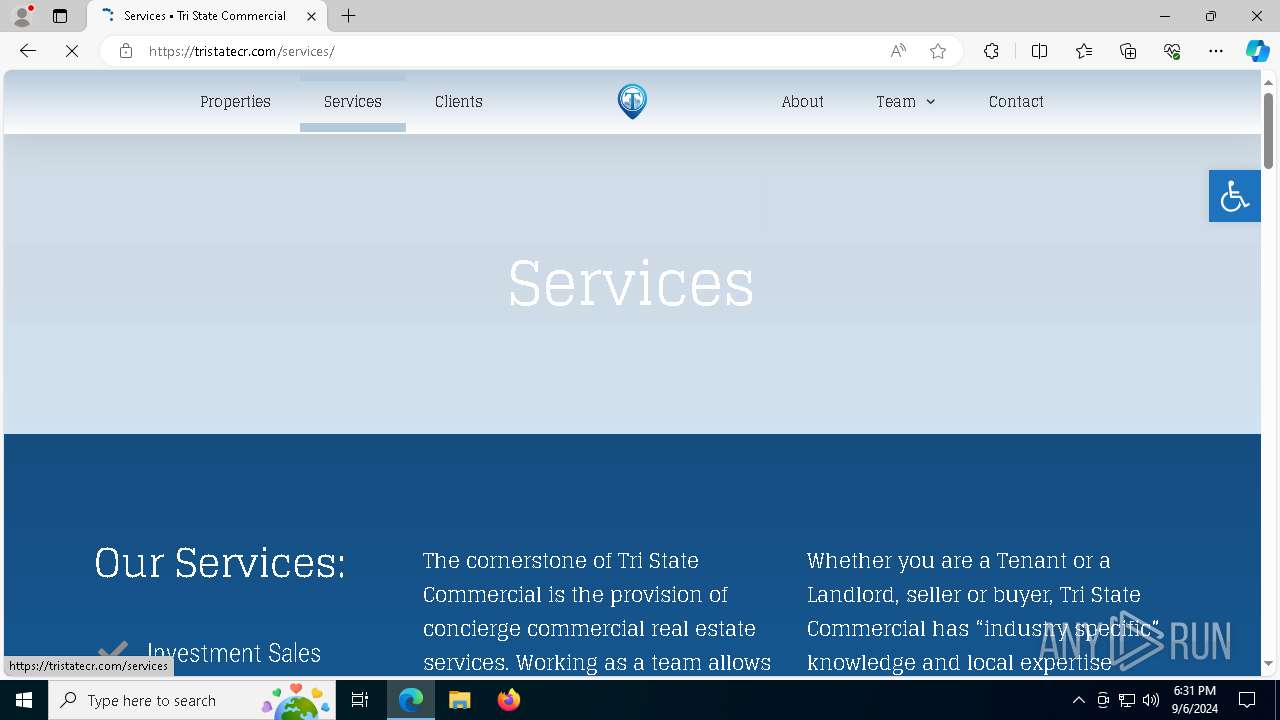Select the Services nav item
This screenshot has width=1280, height=720.
(x=353, y=101)
